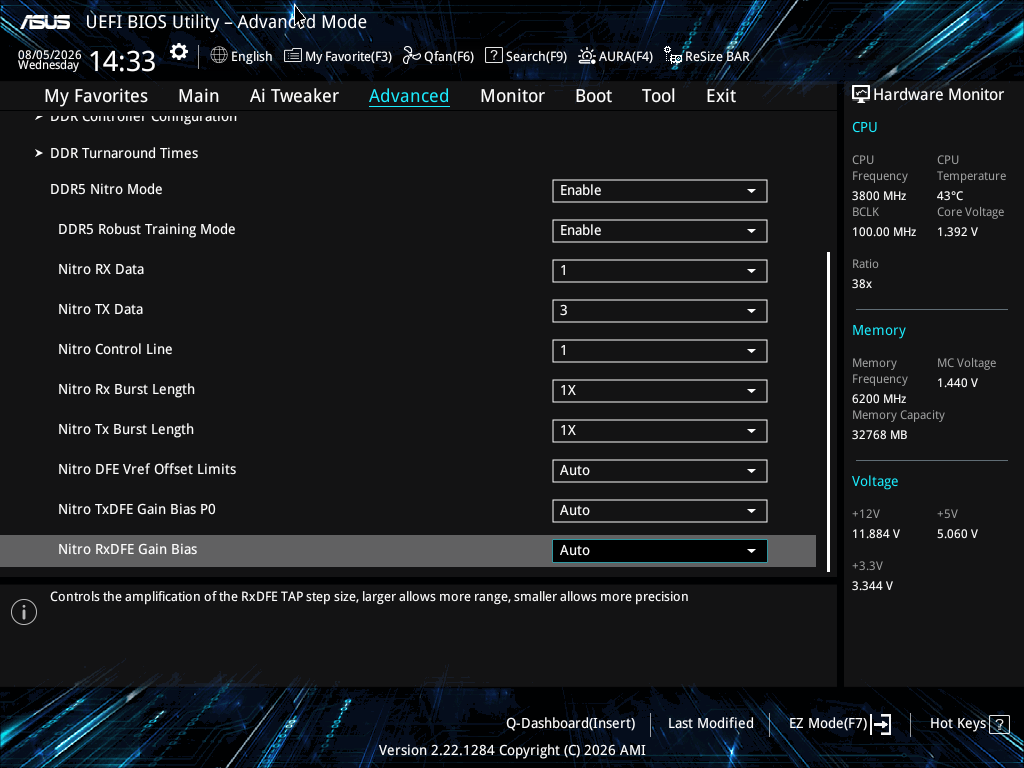1024x768 pixels.
Task: Open the Exit tab
Action: click(x=721, y=95)
